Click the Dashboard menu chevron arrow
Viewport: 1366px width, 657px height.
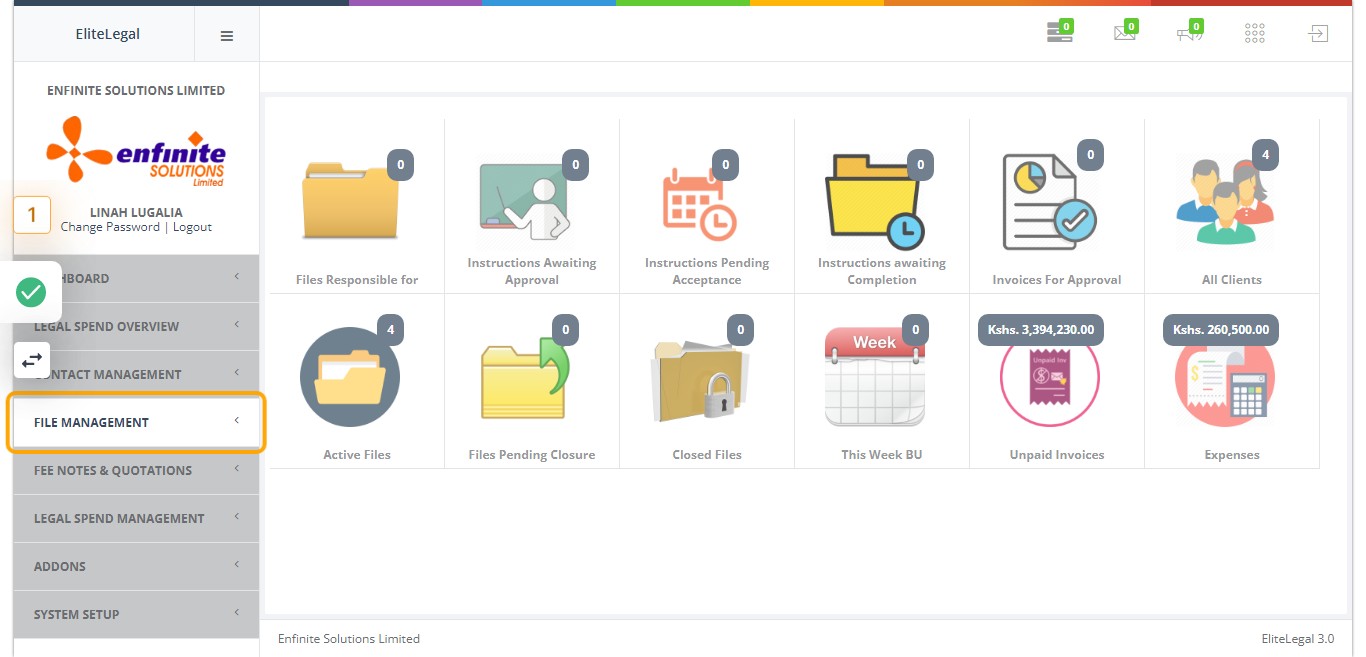(237, 277)
